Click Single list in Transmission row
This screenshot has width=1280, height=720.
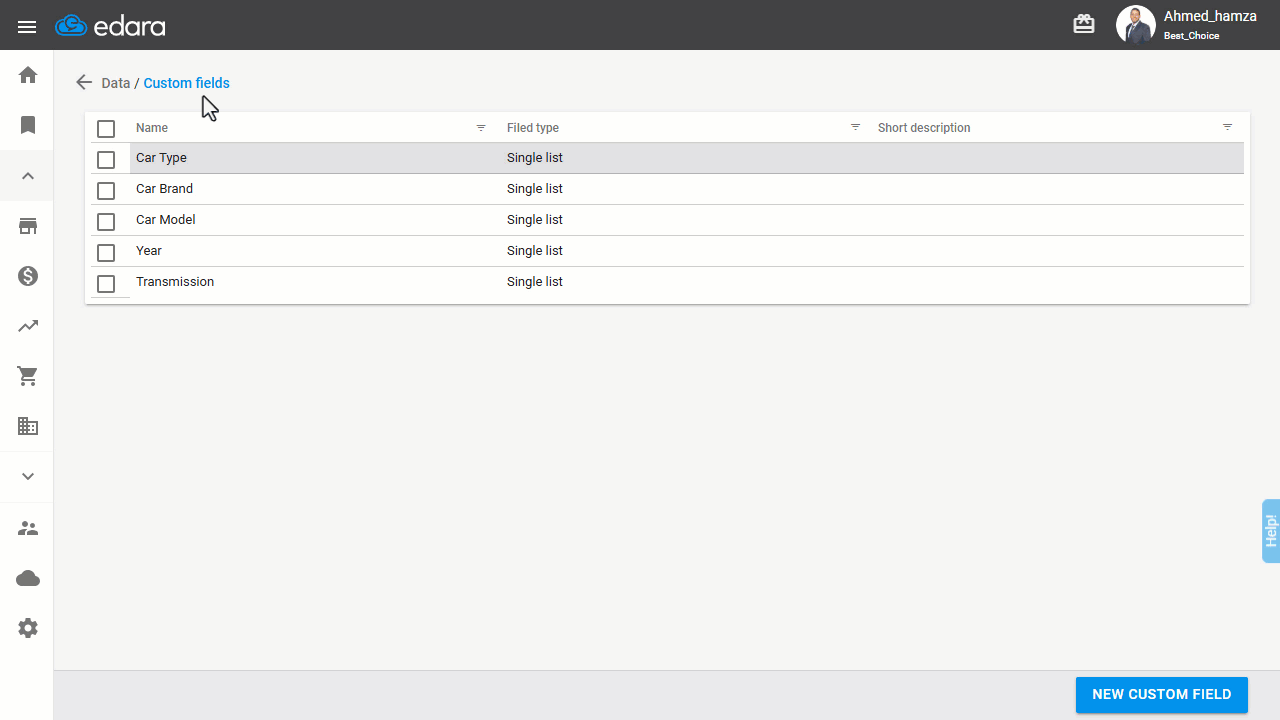coord(535,282)
